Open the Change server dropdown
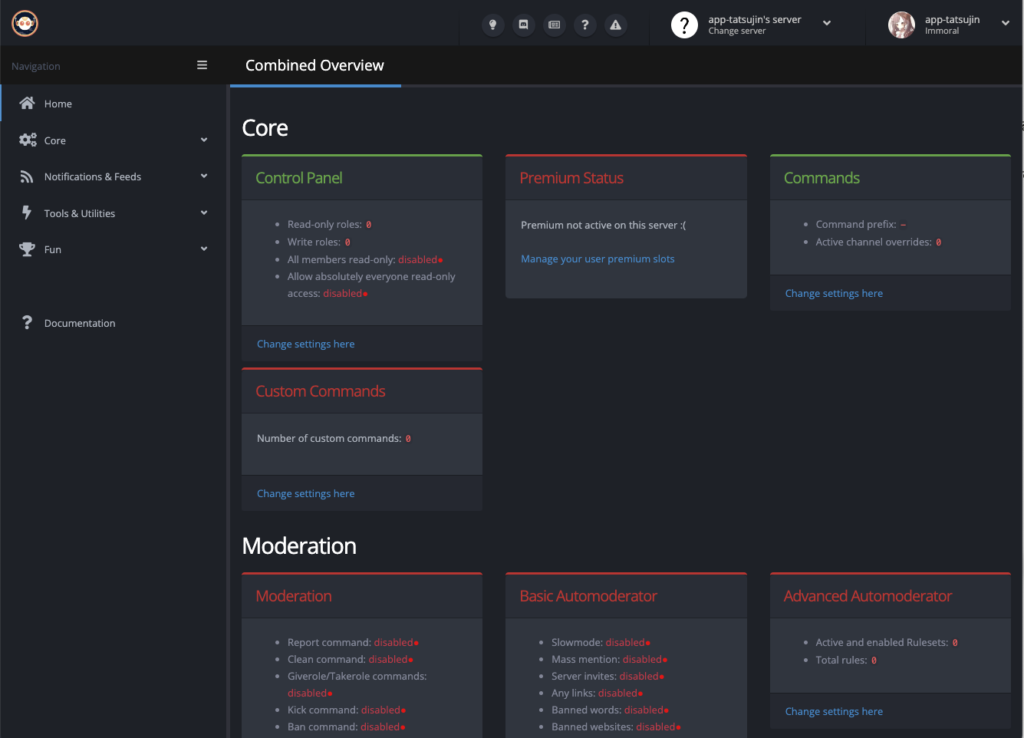The height and width of the screenshot is (738, 1024). tap(826, 24)
